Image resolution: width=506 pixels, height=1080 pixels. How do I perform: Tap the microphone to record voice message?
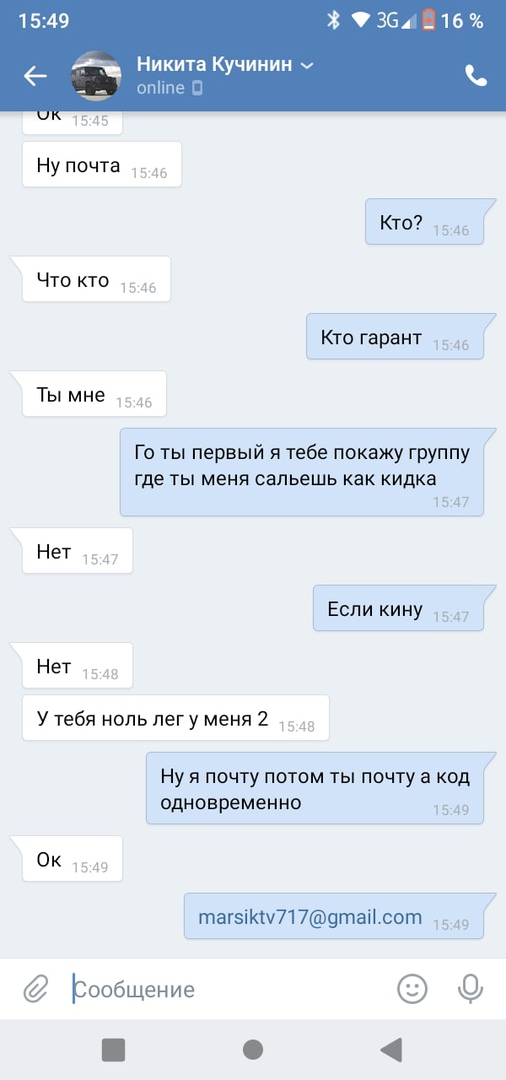(x=470, y=989)
